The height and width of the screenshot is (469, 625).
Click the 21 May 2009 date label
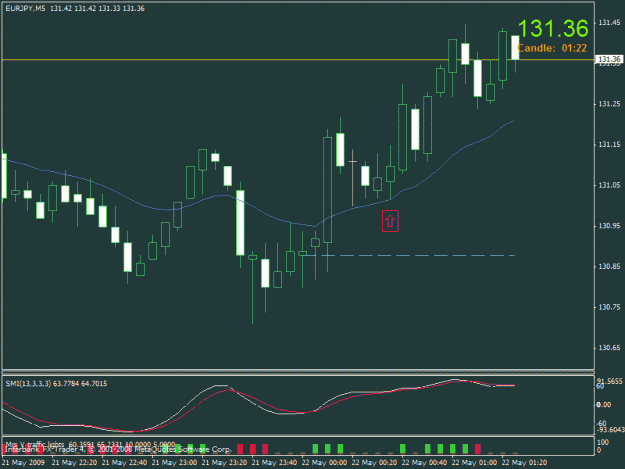(24, 463)
